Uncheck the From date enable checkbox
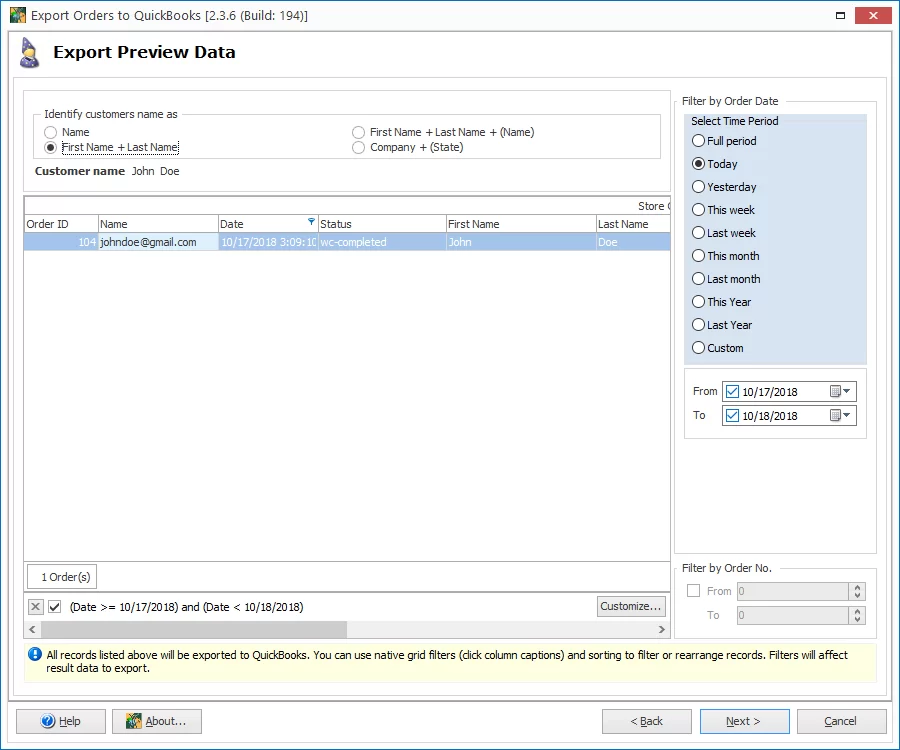The height and width of the screenshot is (750, 900). [x=732, y=391]
